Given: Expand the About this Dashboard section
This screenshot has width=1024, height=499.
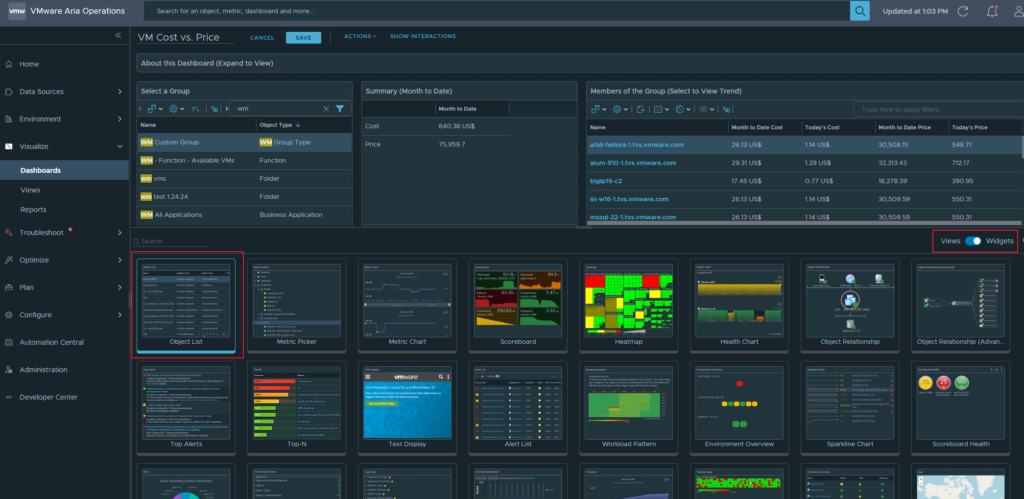Looking at the screenshot, I should (x=580, y=63).
